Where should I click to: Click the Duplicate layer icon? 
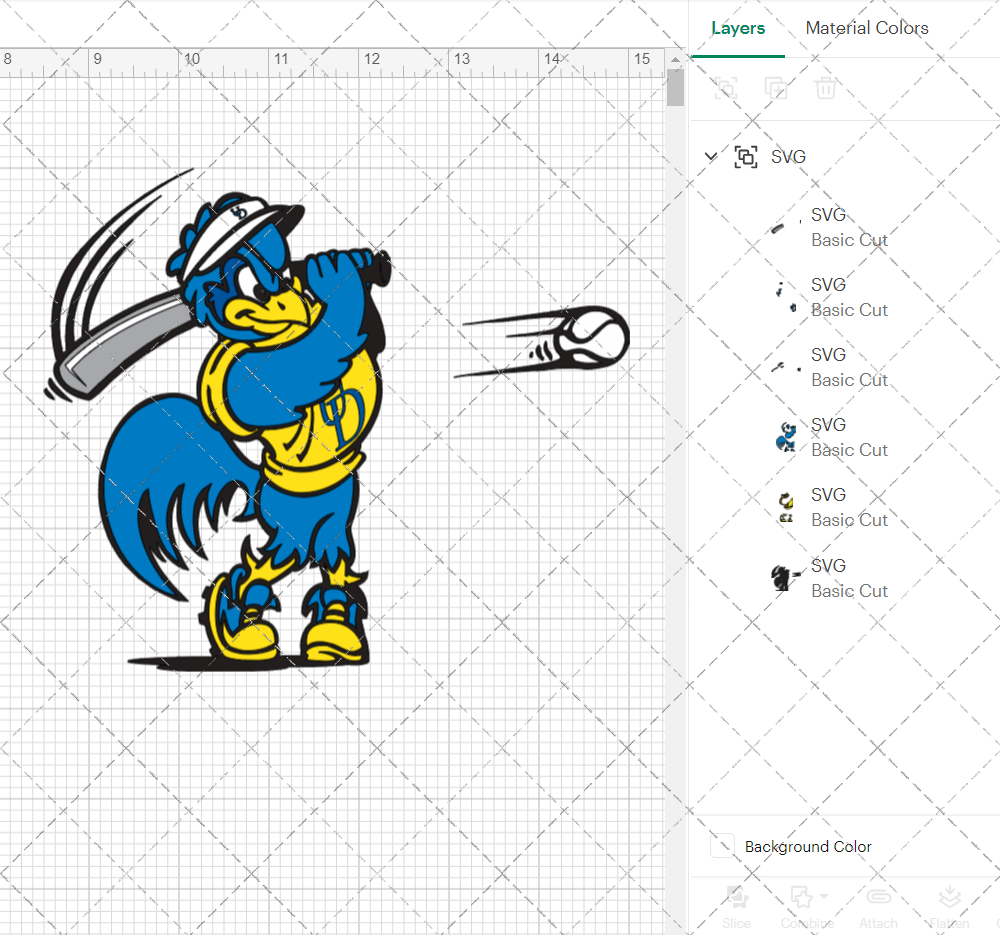(776, 88)
